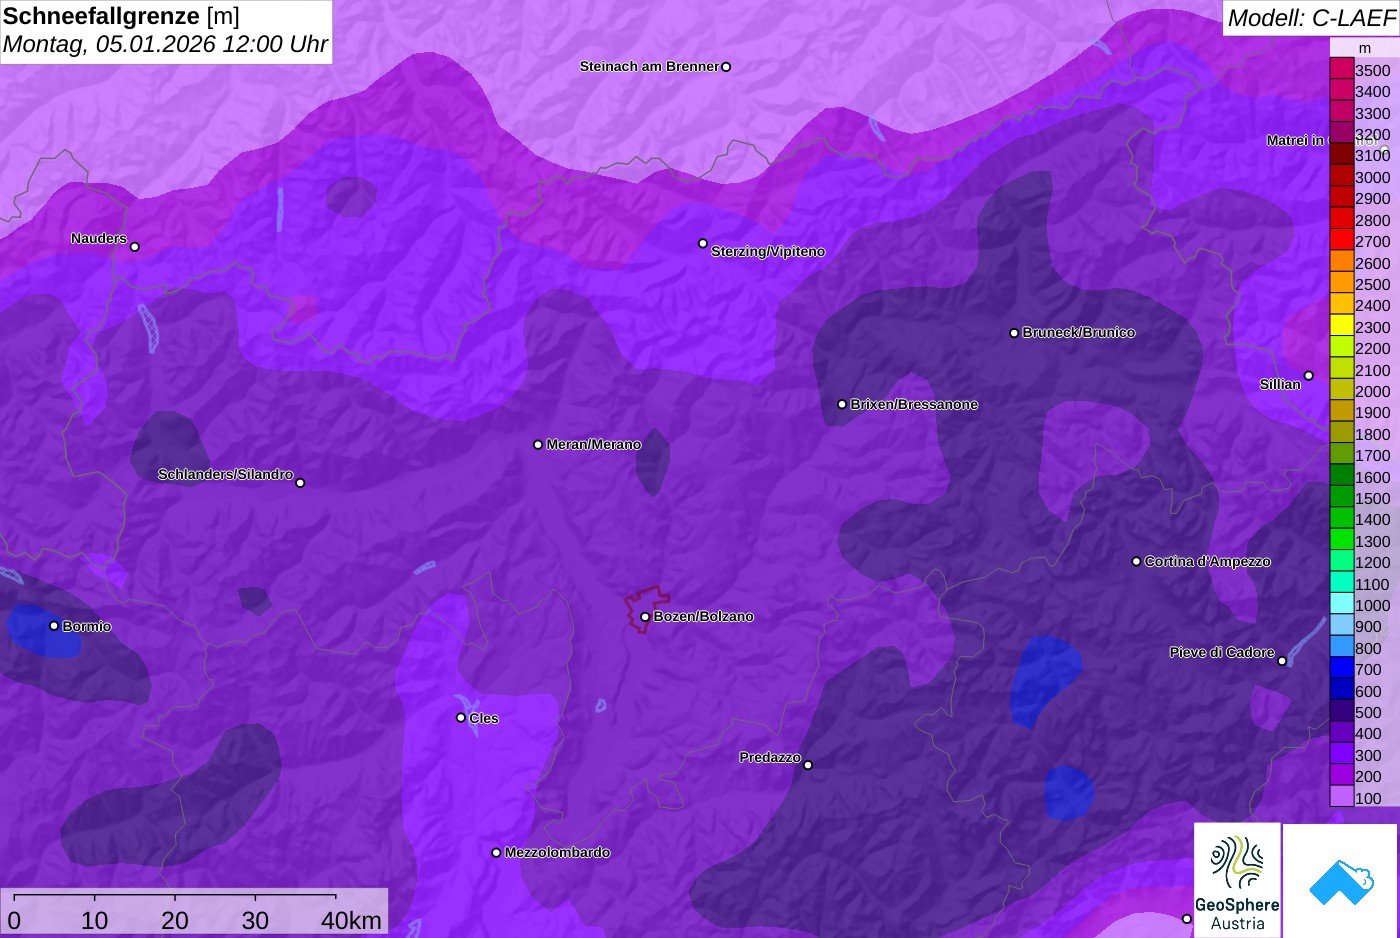
Task: Click the Mezzolombardo location dot
Action: (x=496, y=853)
